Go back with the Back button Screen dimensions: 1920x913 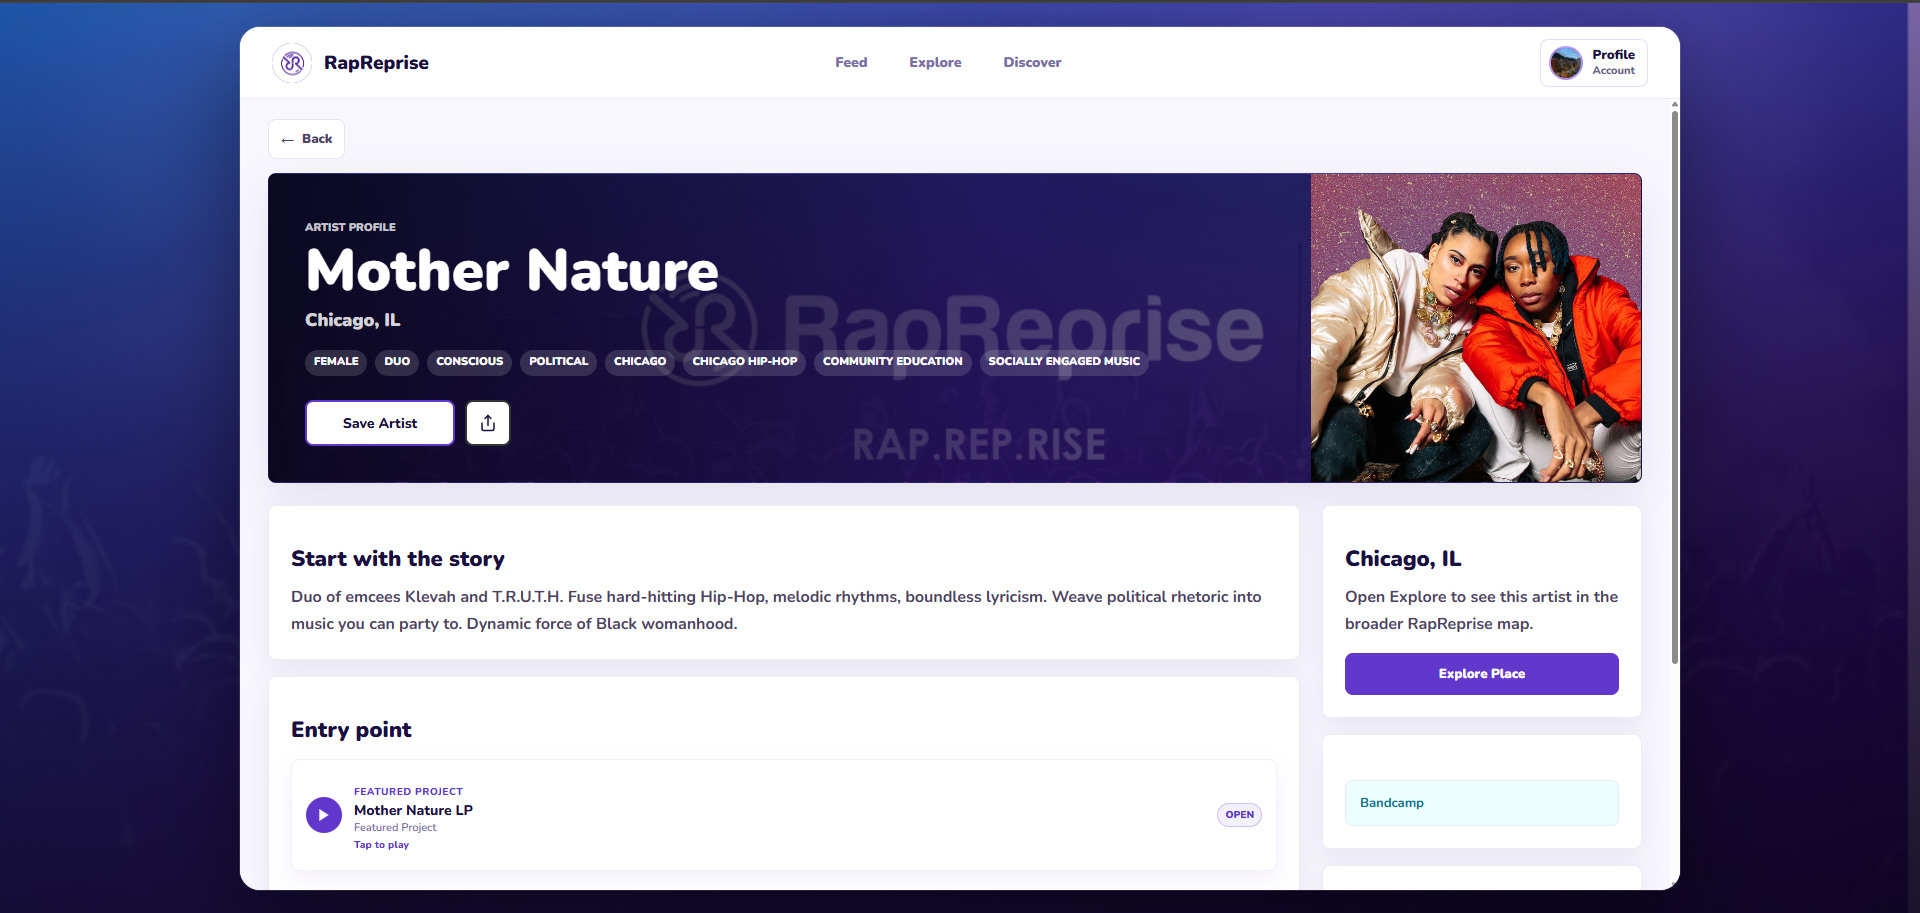click(306, 139)
